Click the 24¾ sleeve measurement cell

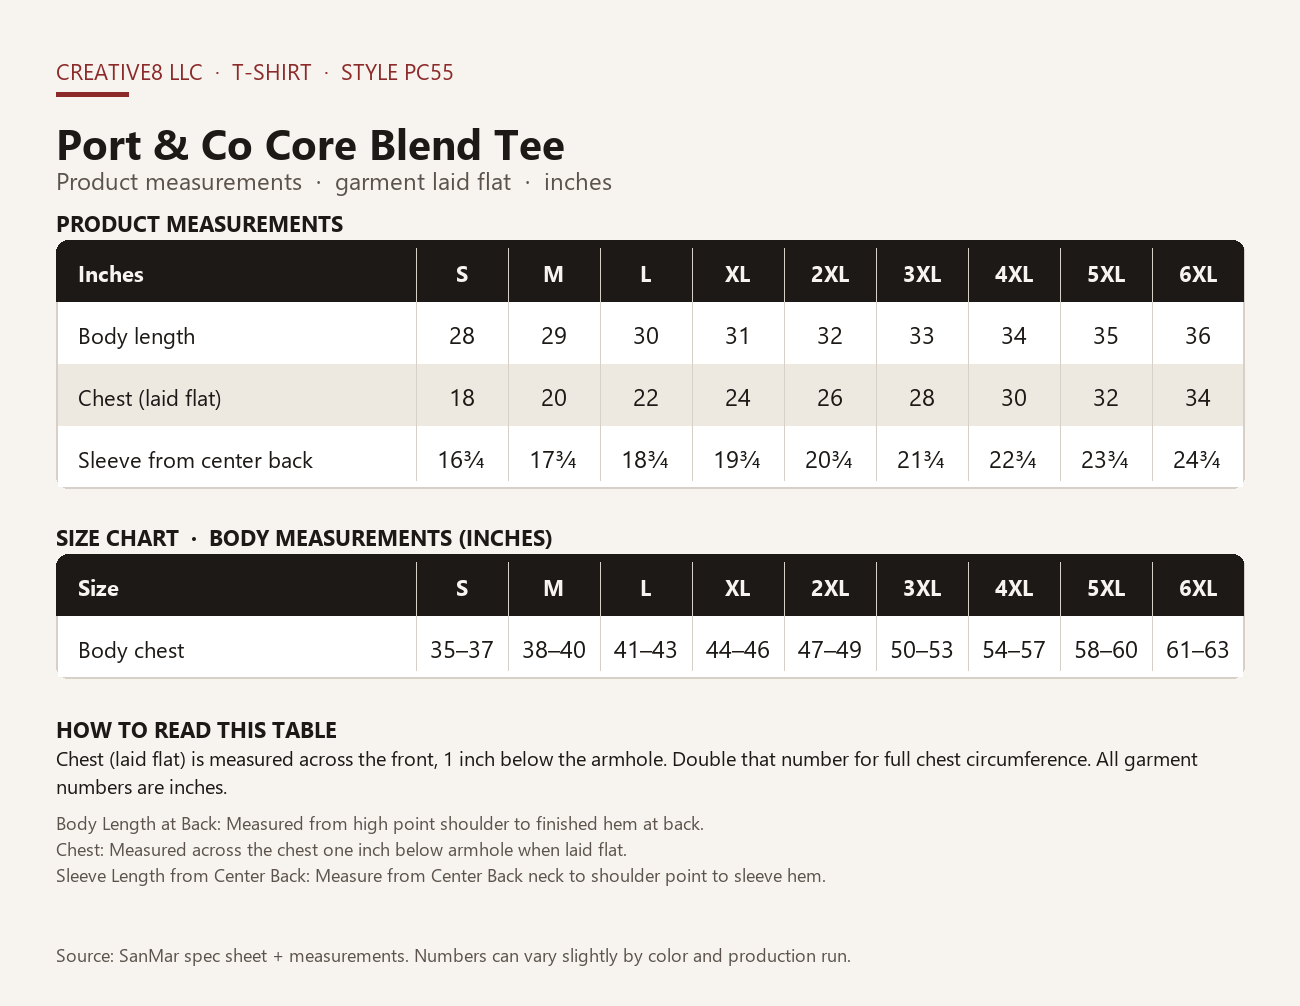click(x=1198, y=460)
